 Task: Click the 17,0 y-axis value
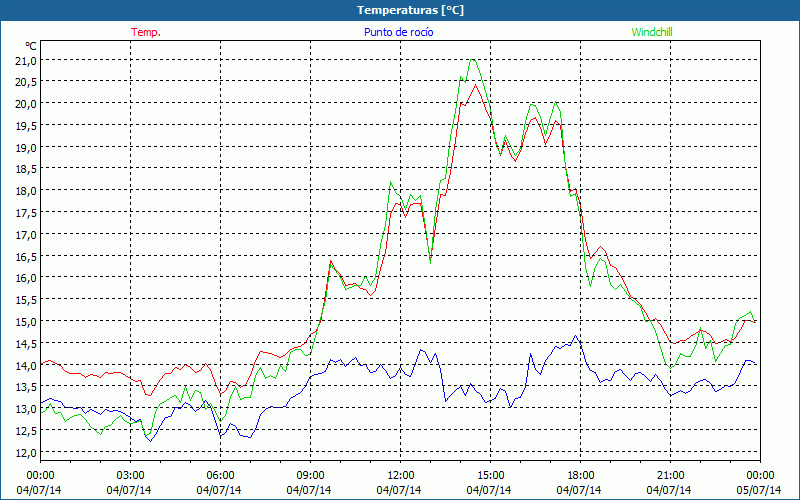pos(26,235)
